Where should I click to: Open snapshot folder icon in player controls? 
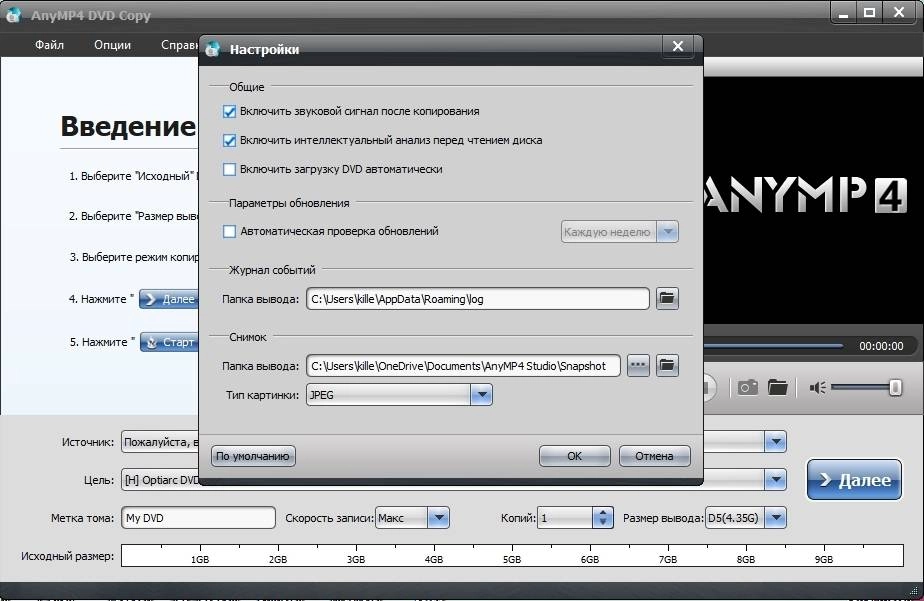coord(778,387)
